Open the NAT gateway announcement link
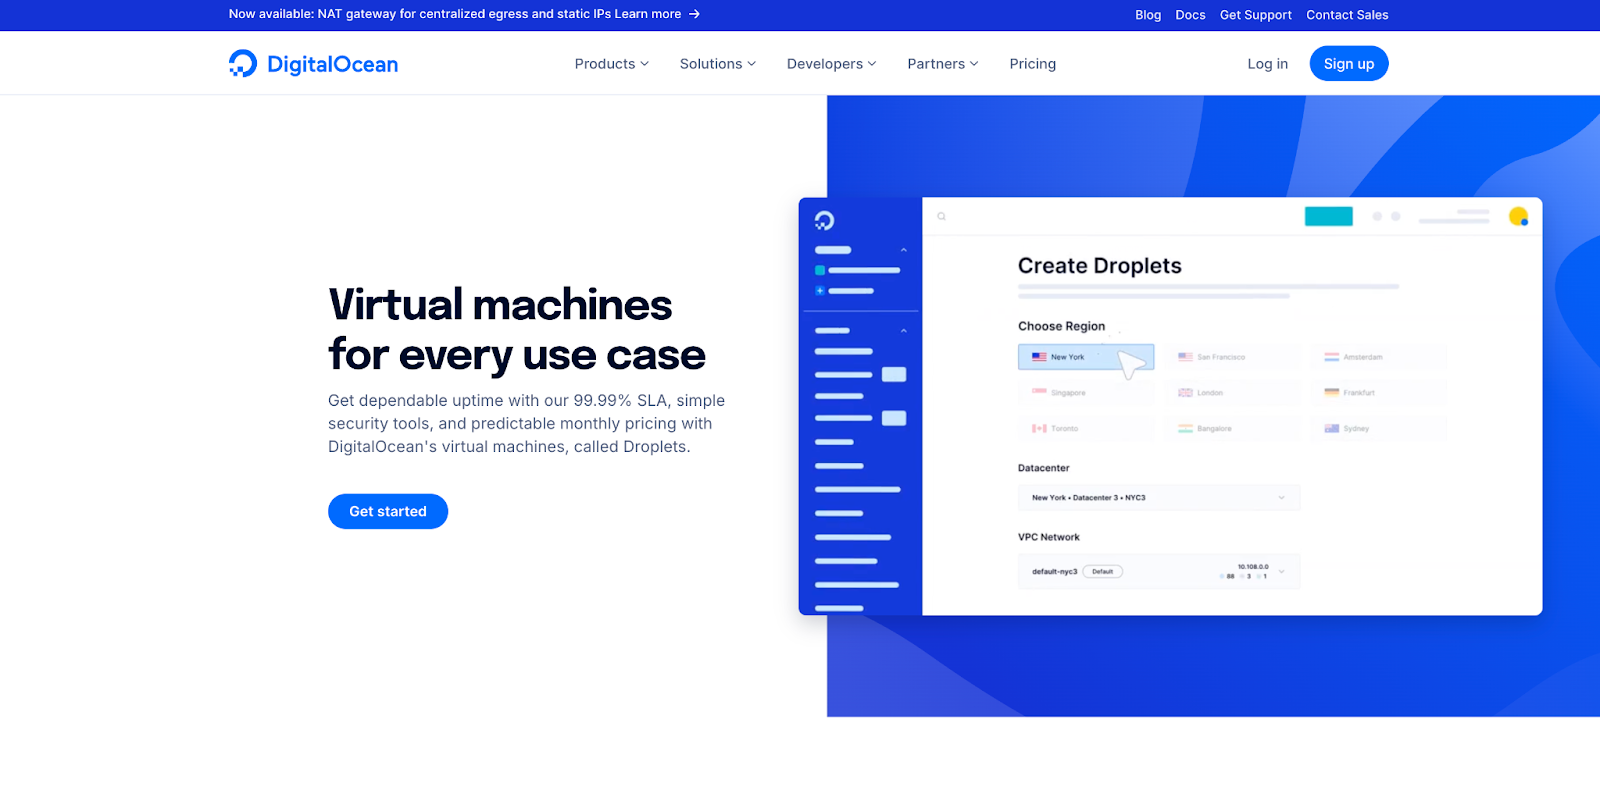This screenshot has width=1600, height=812. point(464,14)
